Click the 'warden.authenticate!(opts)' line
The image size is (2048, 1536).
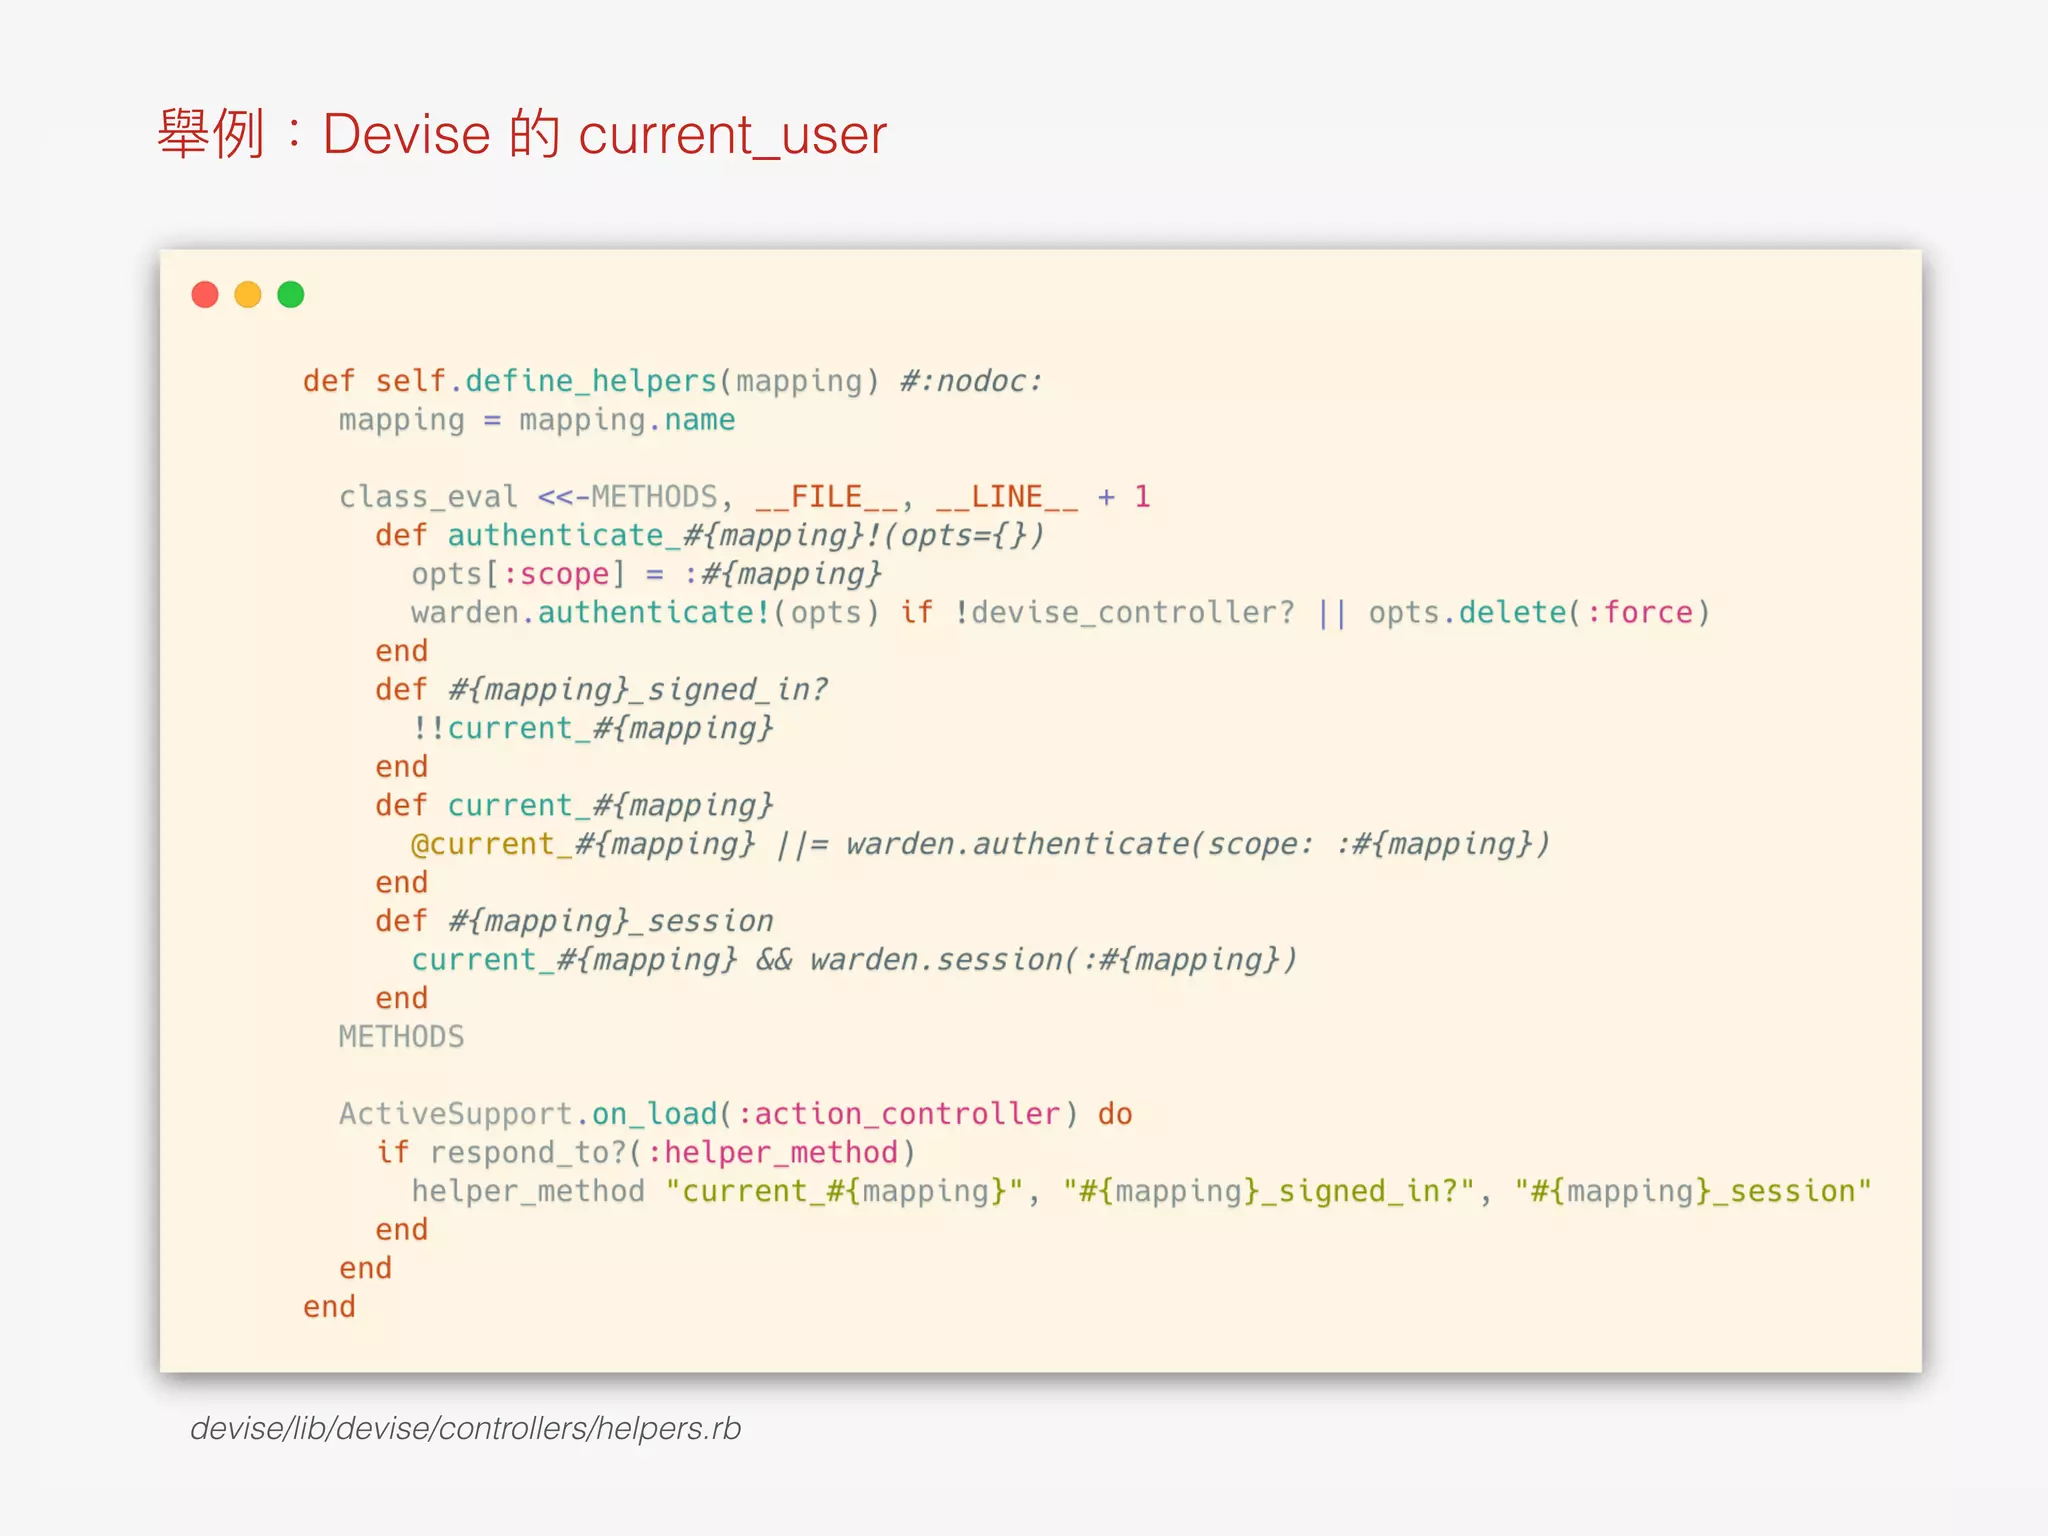(1061, 612)
